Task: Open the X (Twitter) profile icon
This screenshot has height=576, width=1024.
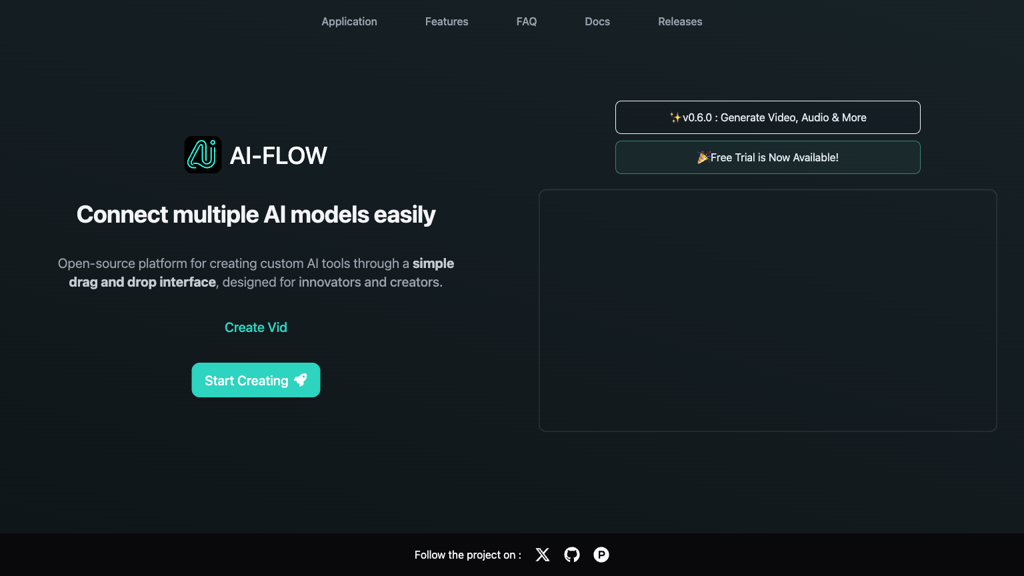Action: (542, 555)
